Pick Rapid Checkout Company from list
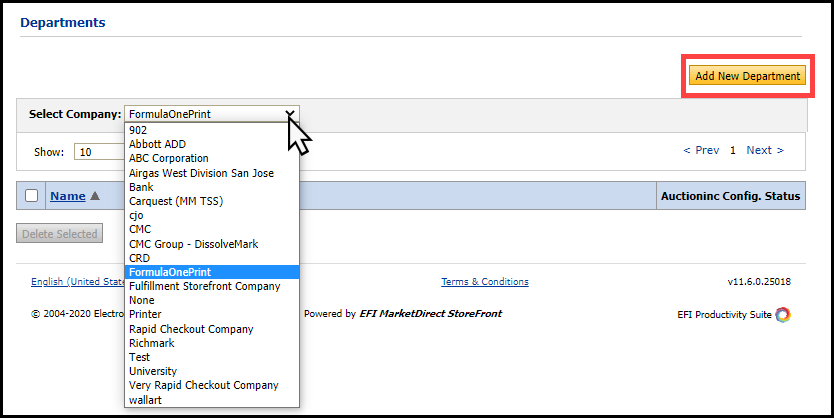This screenshot has height=418, width=834. point(191,329)
